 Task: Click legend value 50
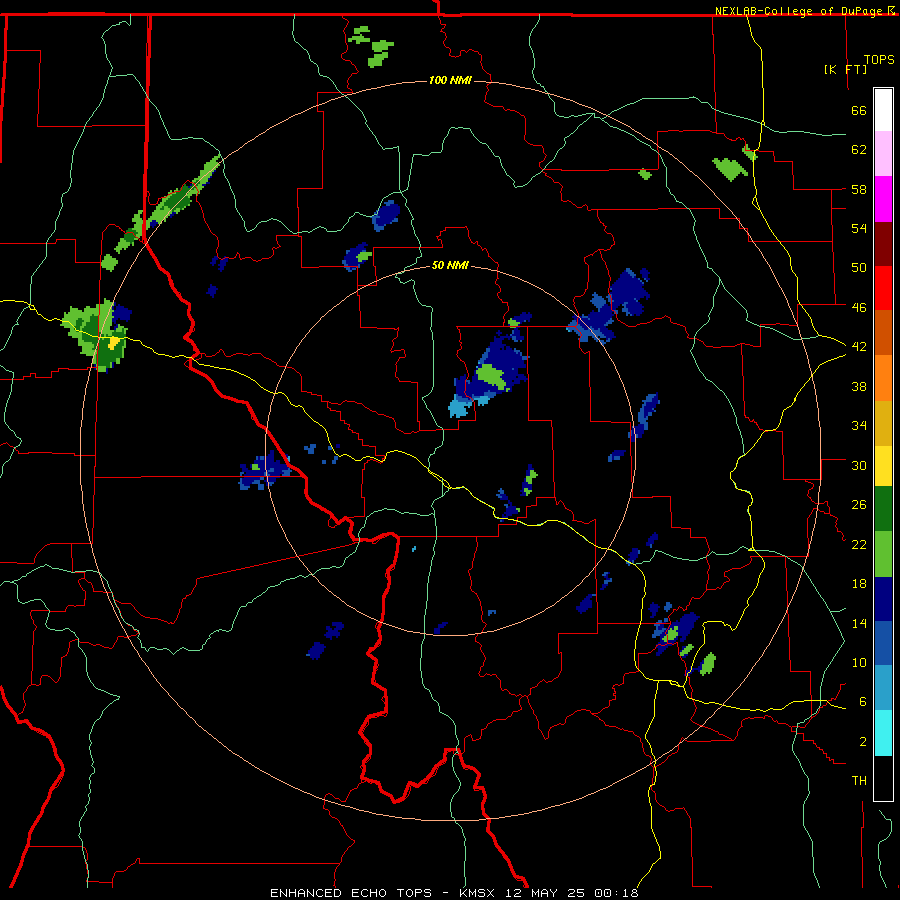859,267
